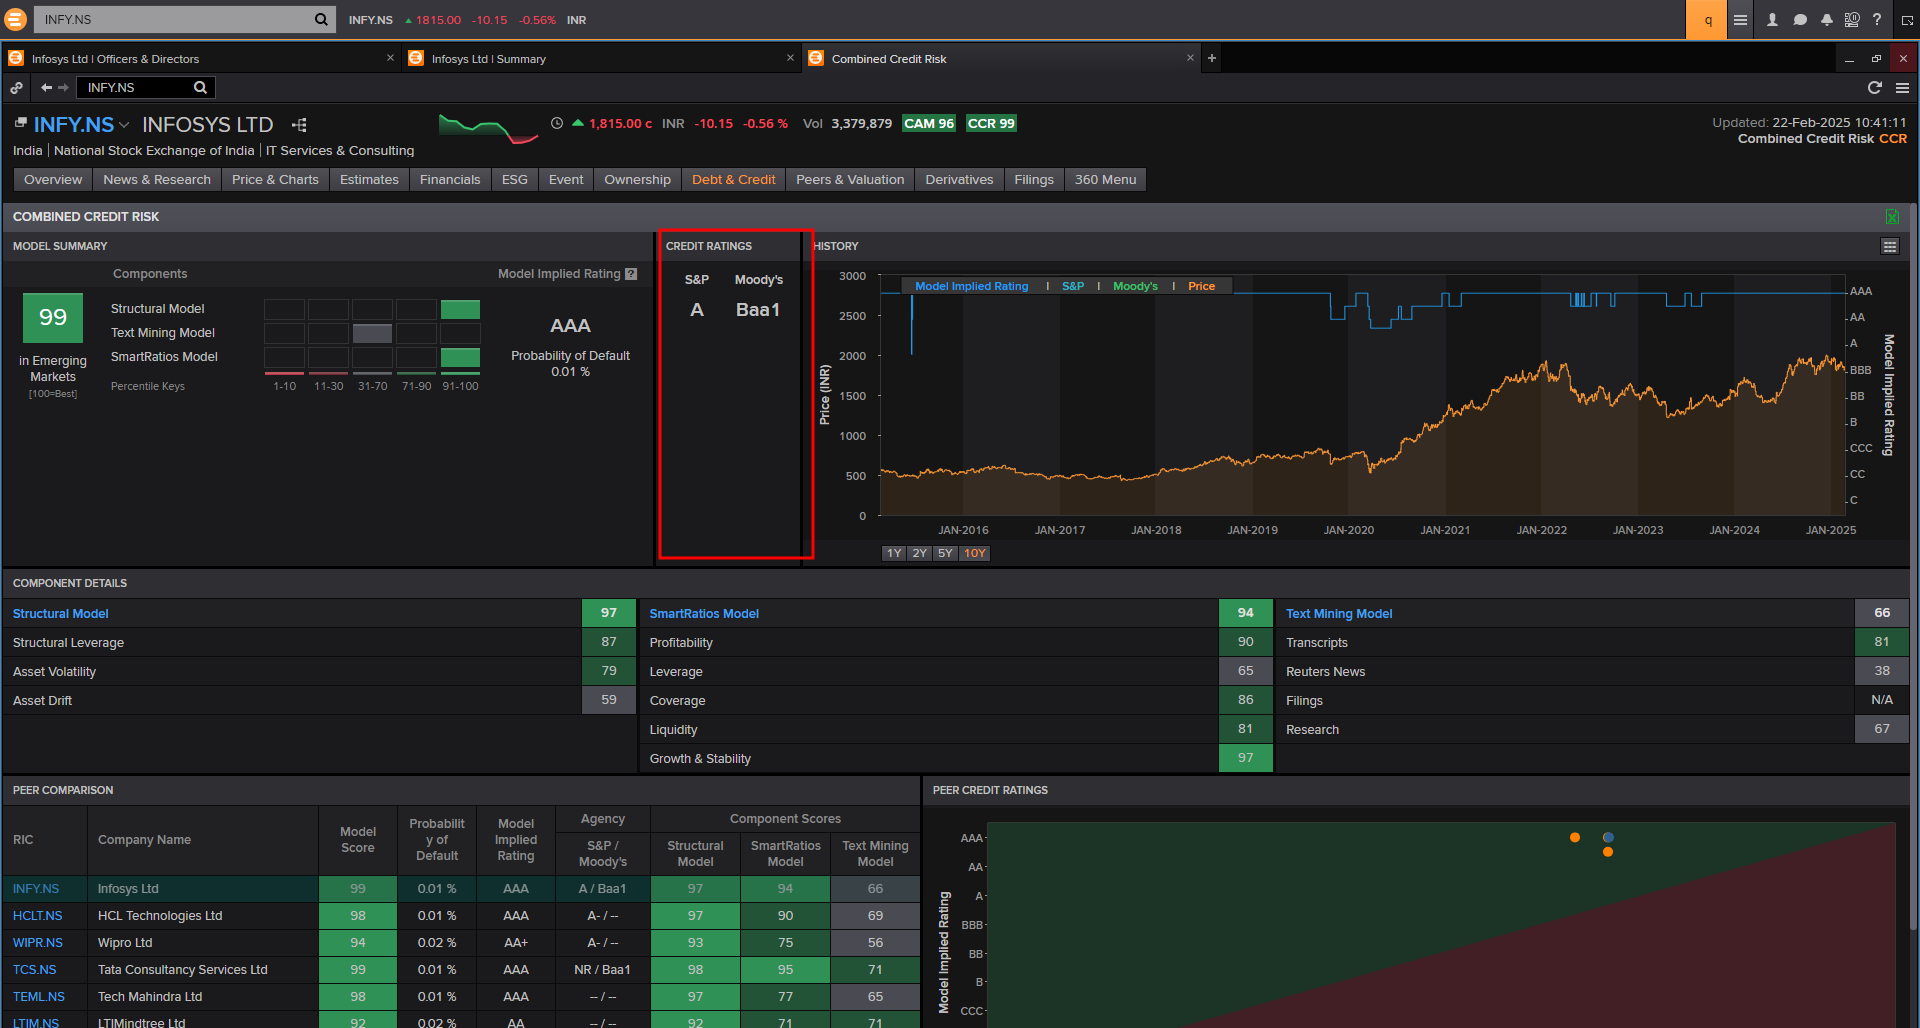Toggle the Price series in chart legend
Screen dimensions: 1920x1028
pyautogui.click(x=1201, y=286)
